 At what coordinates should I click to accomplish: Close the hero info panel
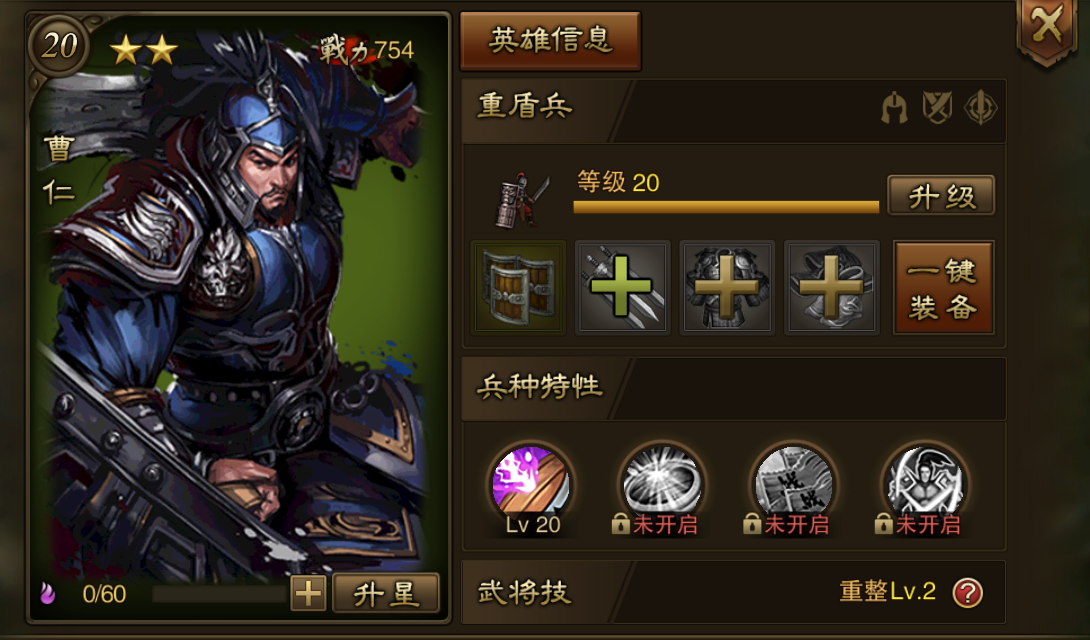(x=1046, y=28)
